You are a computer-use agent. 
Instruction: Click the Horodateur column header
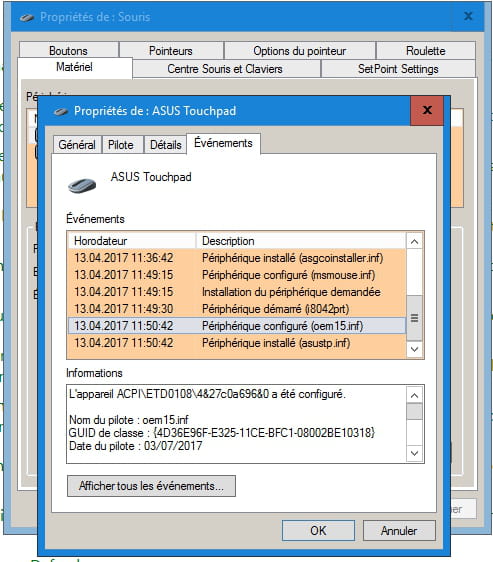pos(132,240)
